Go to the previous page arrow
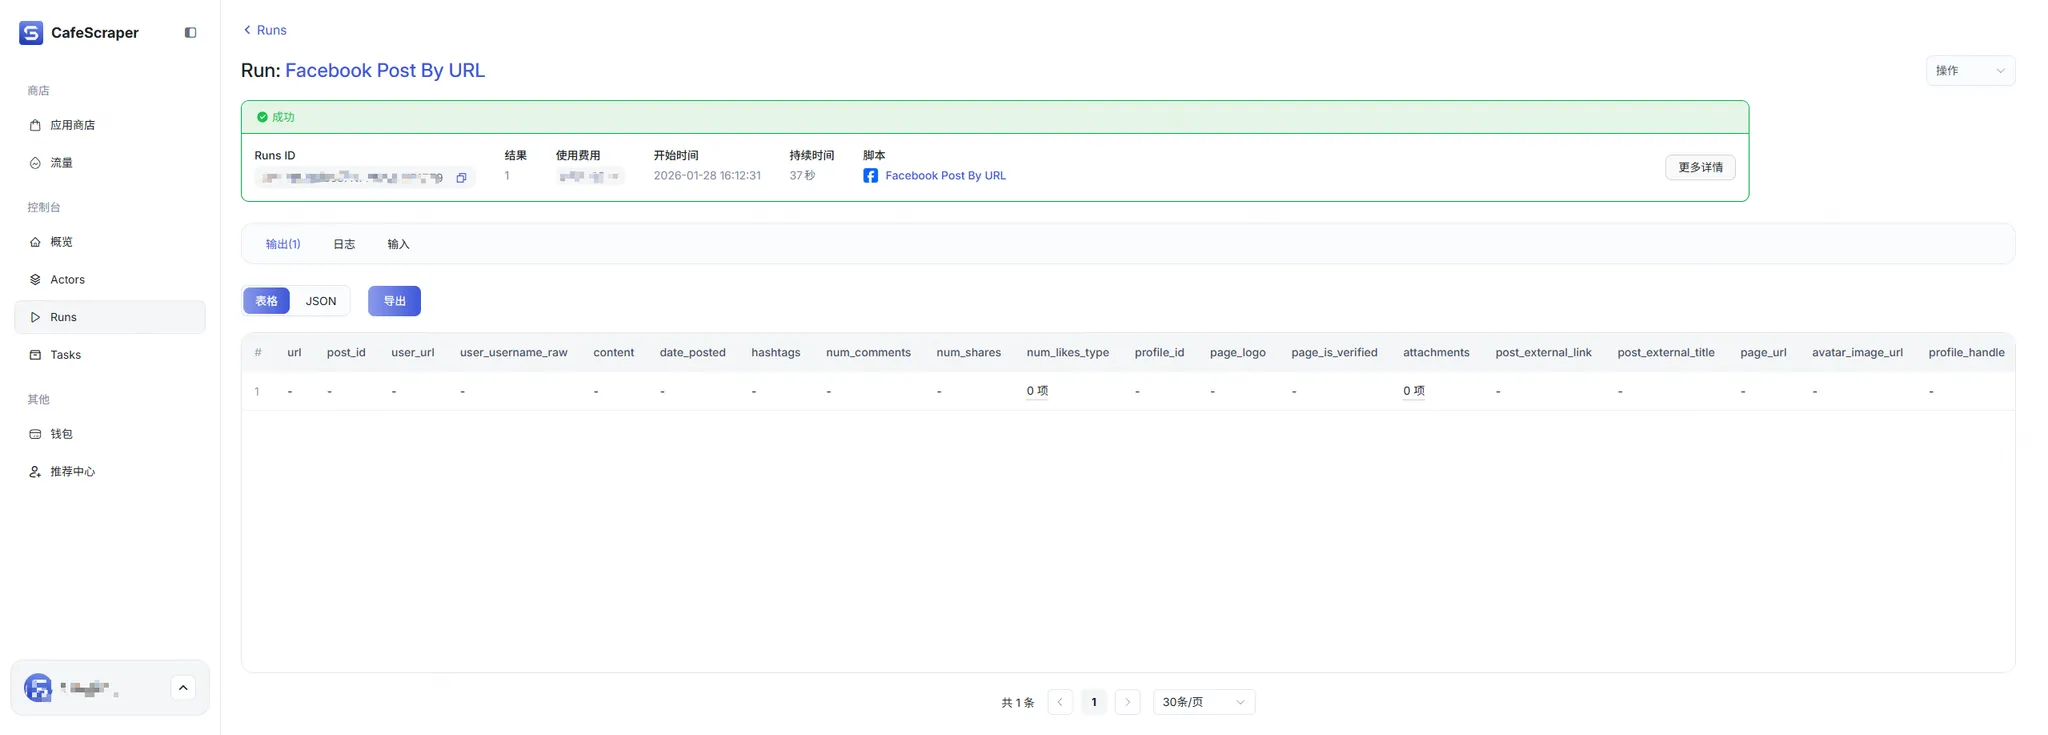 pyautogui.click(x=1060, y=702)
